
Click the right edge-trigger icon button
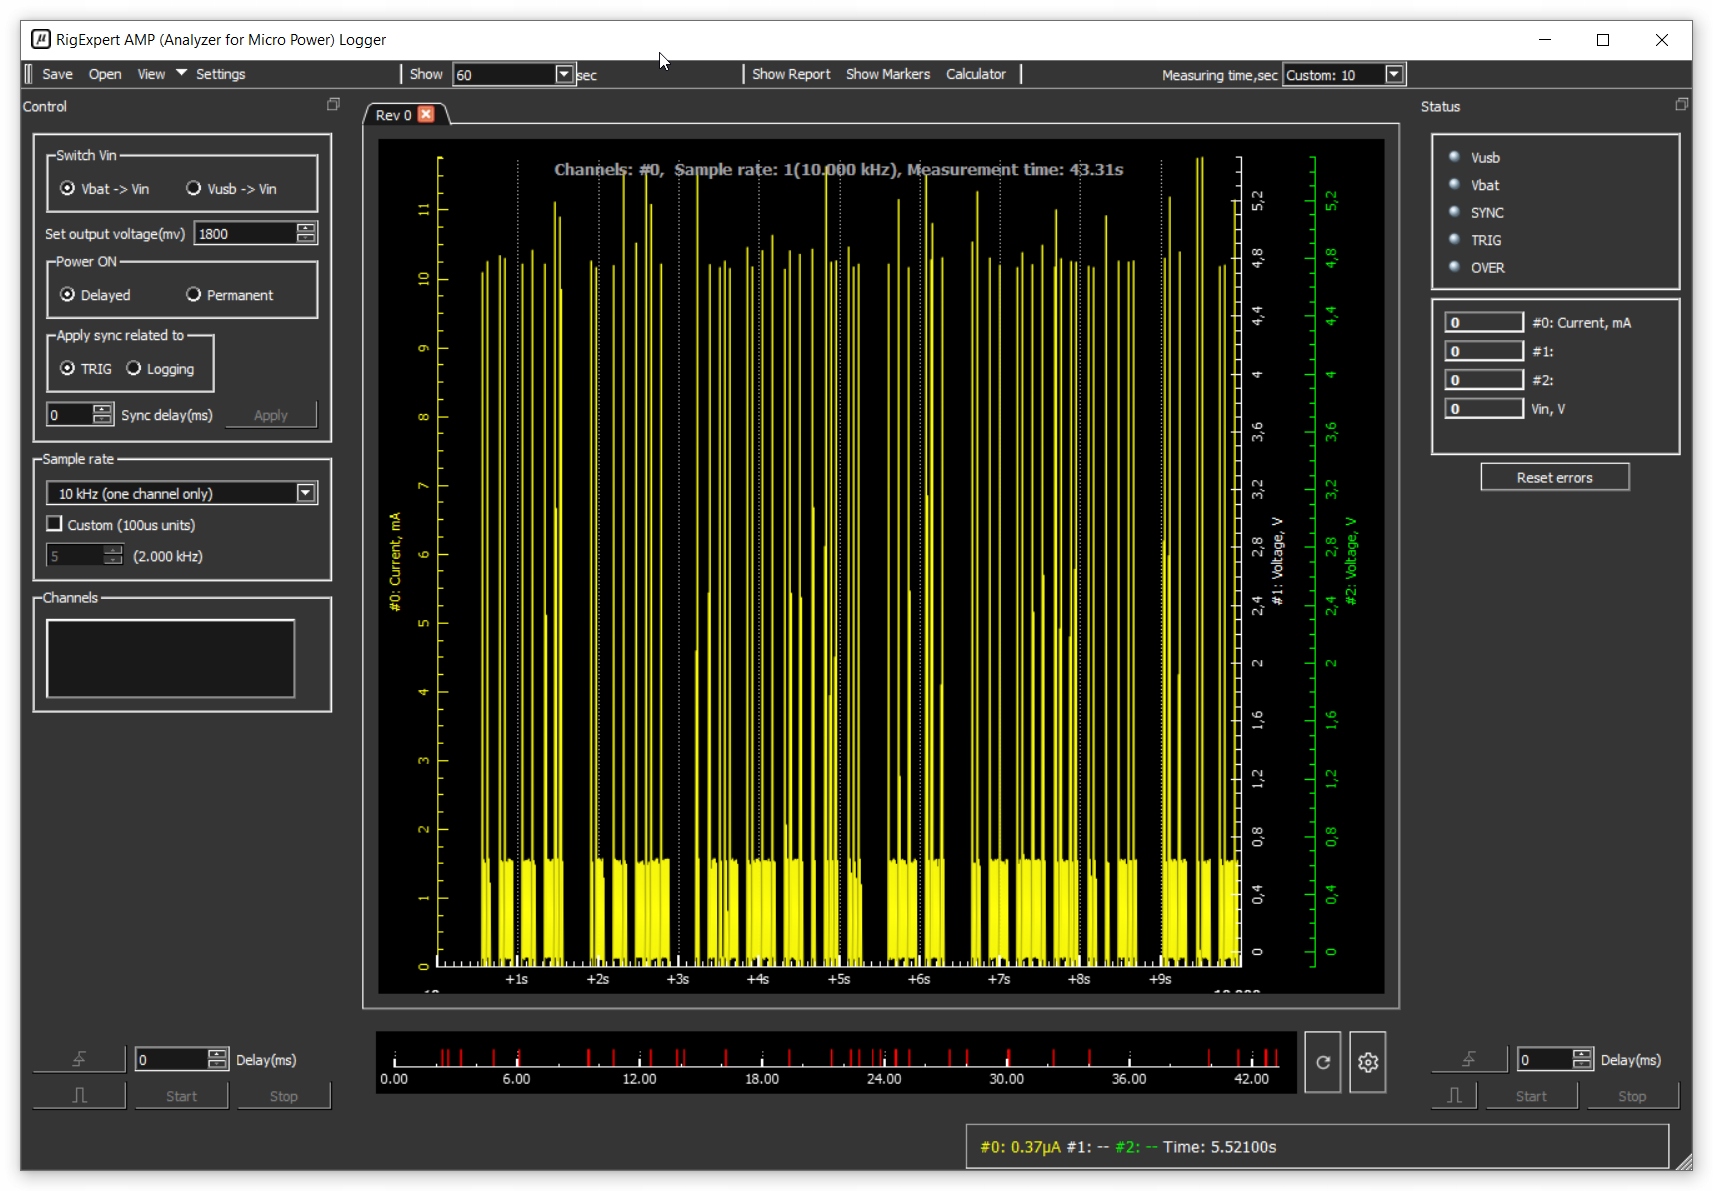[x=1468, y=1059]
